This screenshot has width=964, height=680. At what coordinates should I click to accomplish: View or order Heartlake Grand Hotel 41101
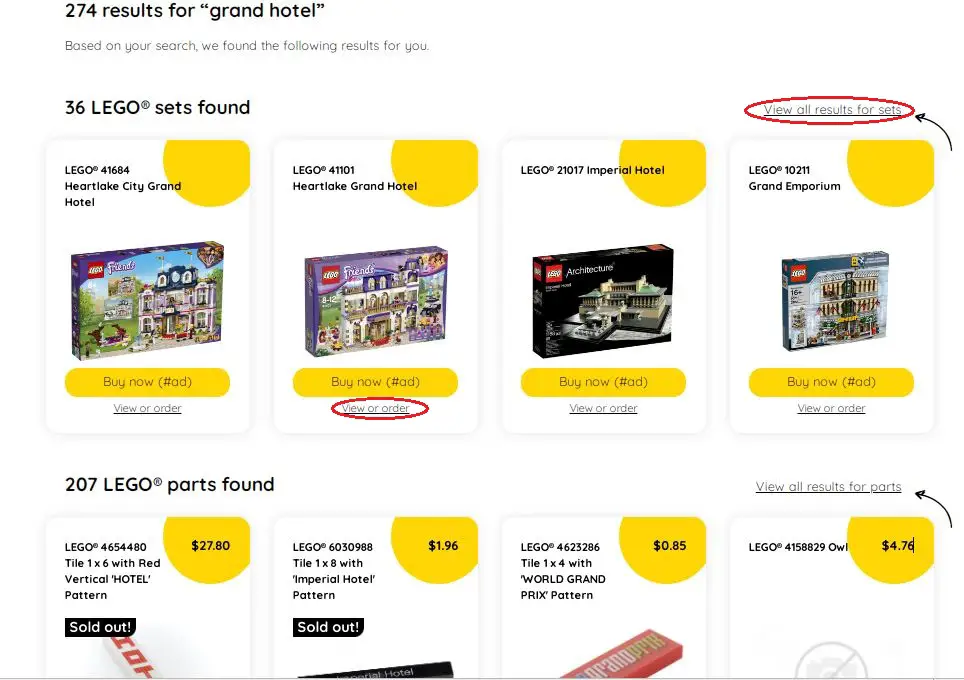(x=376, y=408)
